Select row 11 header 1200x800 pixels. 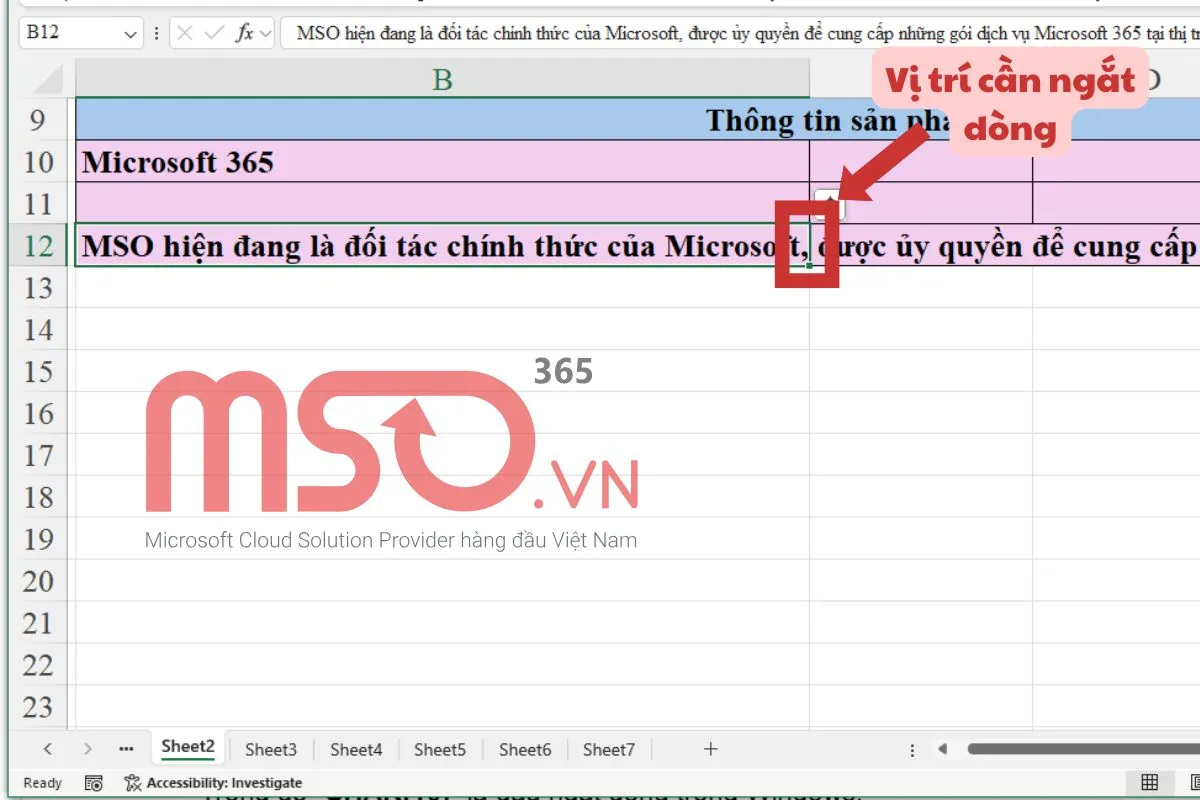click(39, 204)
